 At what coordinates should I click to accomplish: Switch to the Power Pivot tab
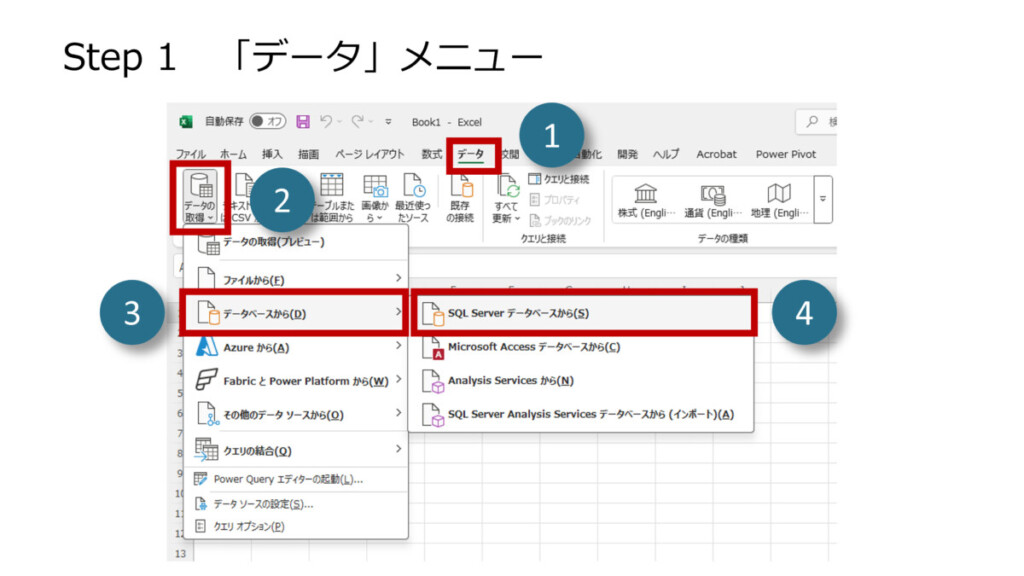(x=786, y=154)
